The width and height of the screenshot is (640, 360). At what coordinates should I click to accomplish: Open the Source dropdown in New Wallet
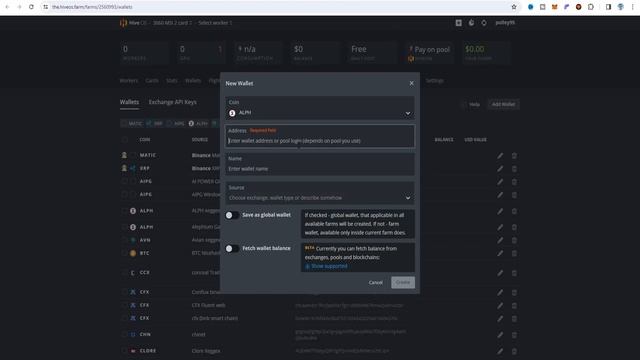[320, 193]
